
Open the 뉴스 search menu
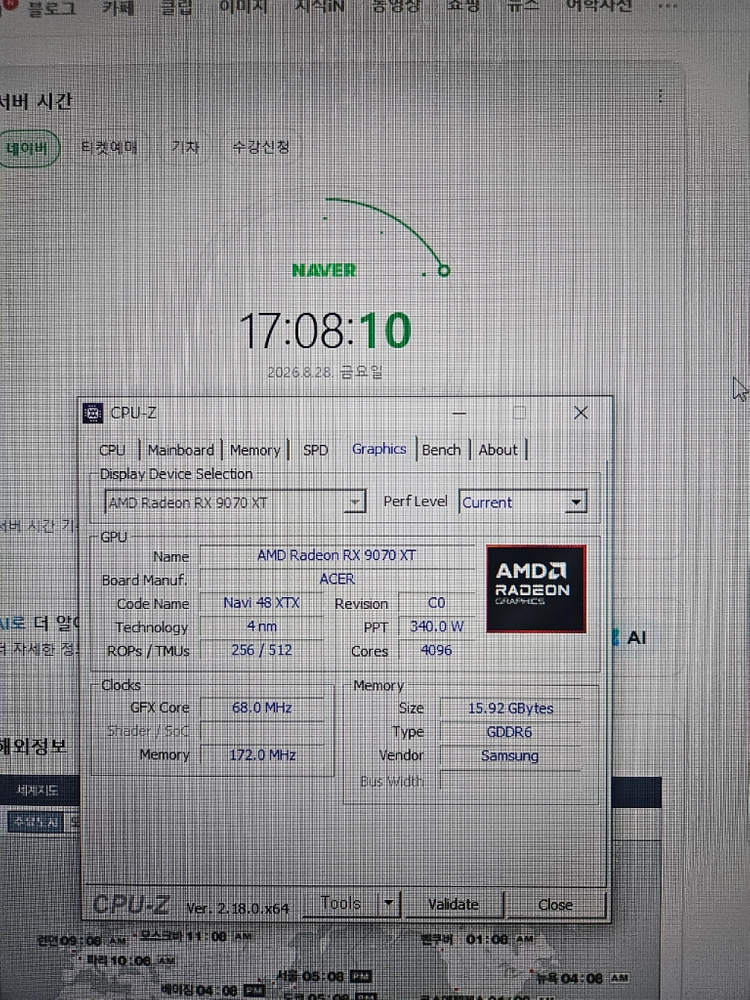point(524,8)
